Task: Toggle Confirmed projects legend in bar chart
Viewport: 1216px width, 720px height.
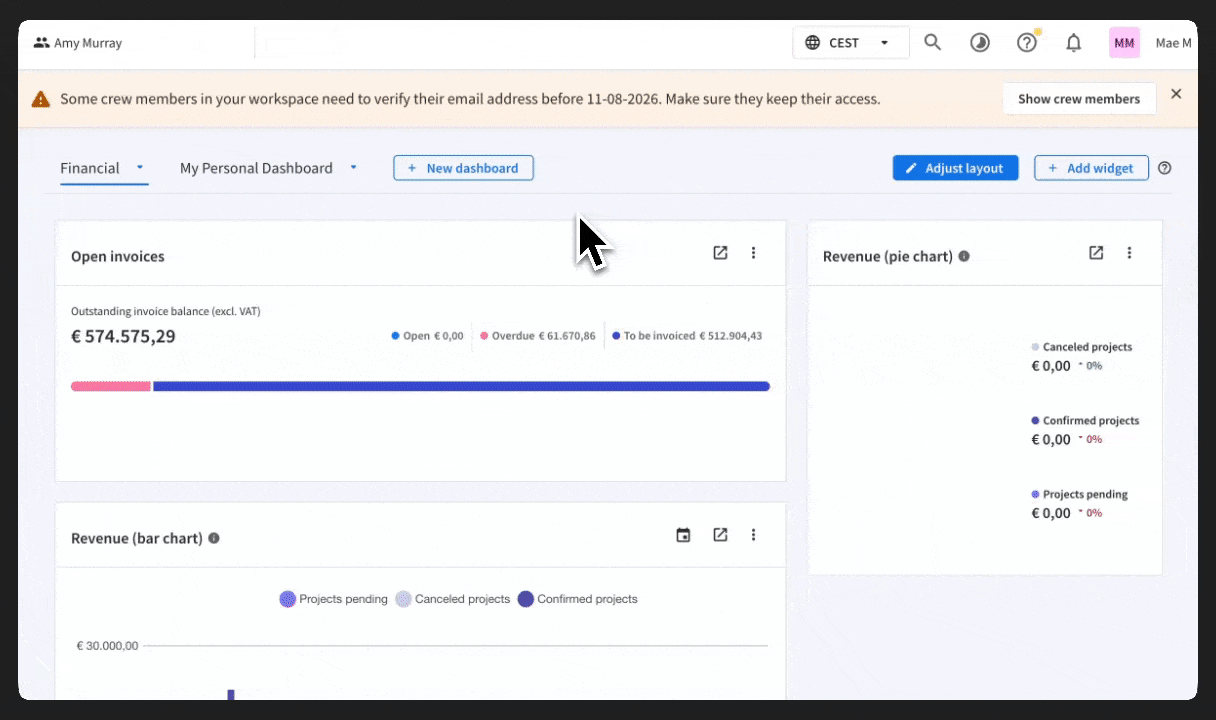Action: (577, 599)
